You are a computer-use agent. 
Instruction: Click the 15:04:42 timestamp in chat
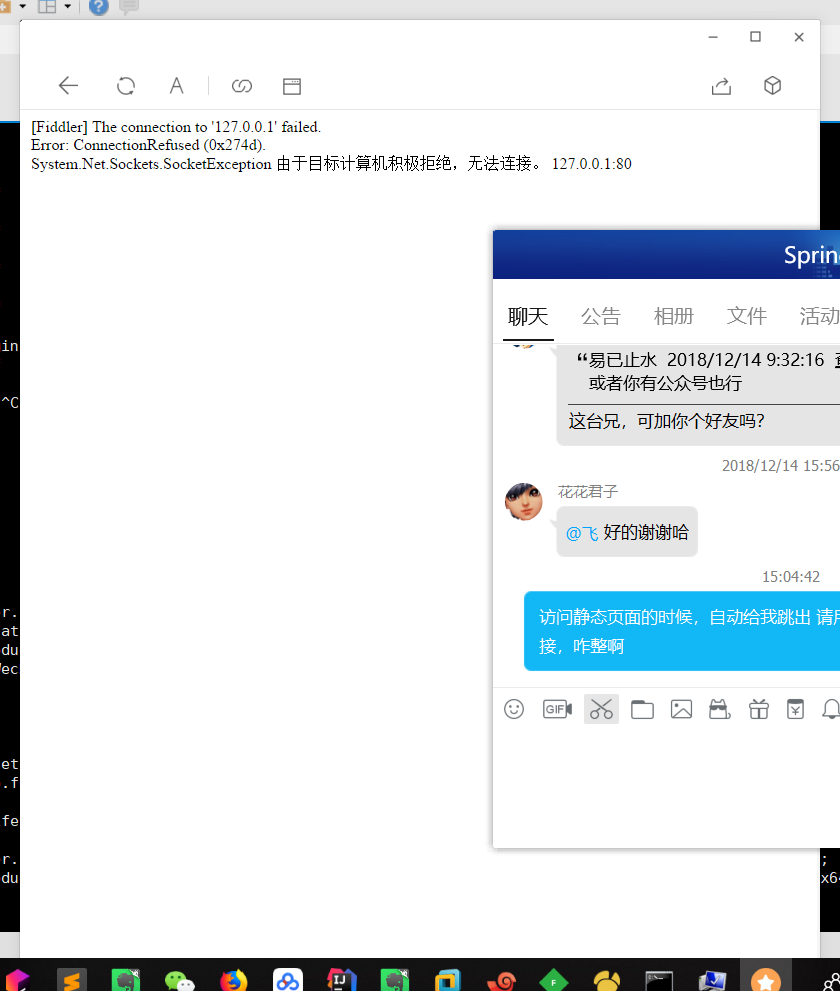791,577
